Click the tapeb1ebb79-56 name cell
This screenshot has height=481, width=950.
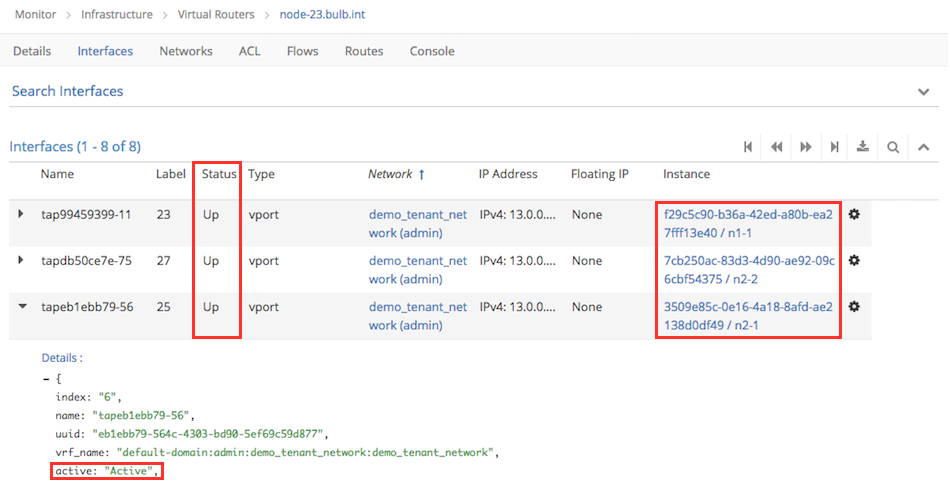[87, 307]
